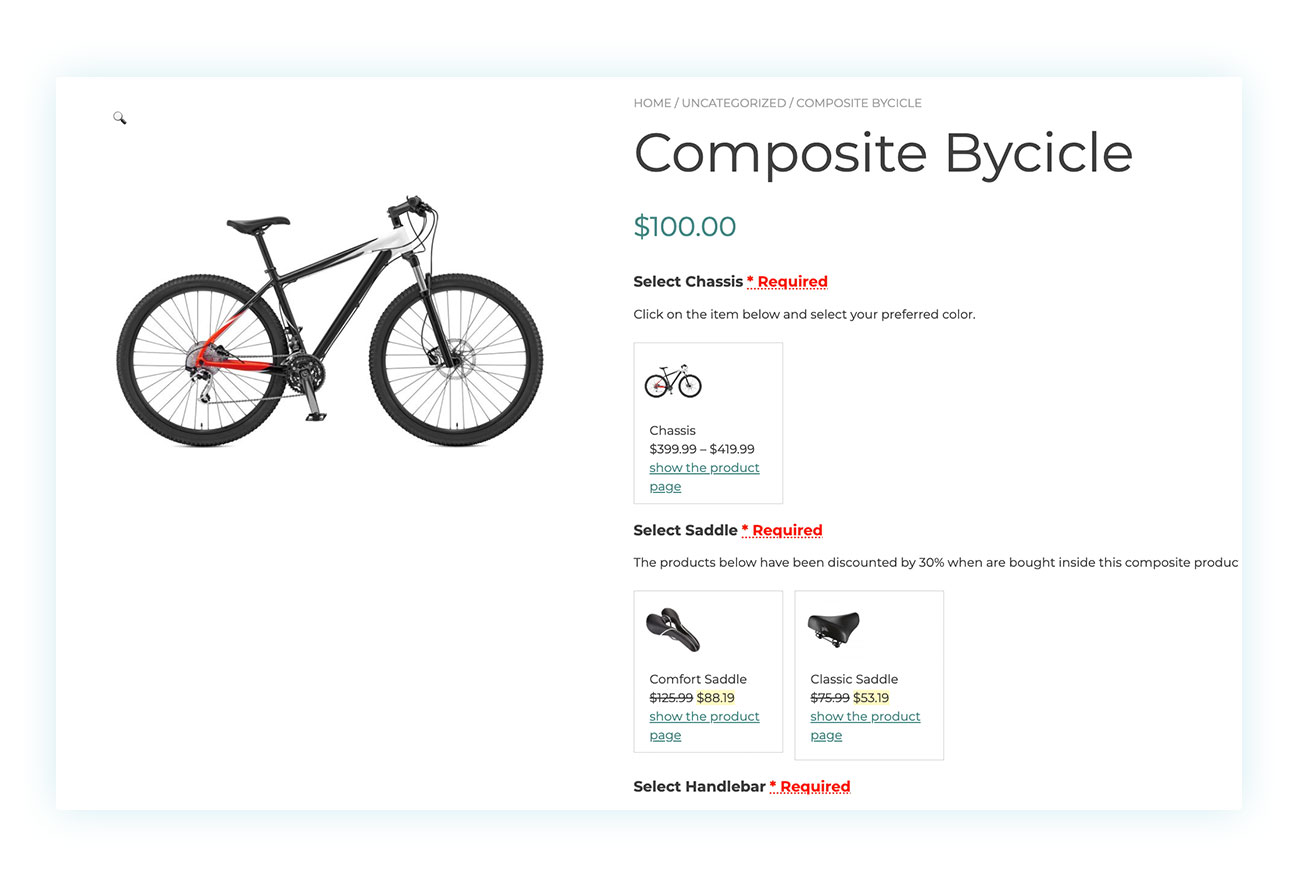This screenshot has width=1300, height=884.
Task: Click the Classic Saddle image
Action: pyautogui.click(x=834, y=628)
